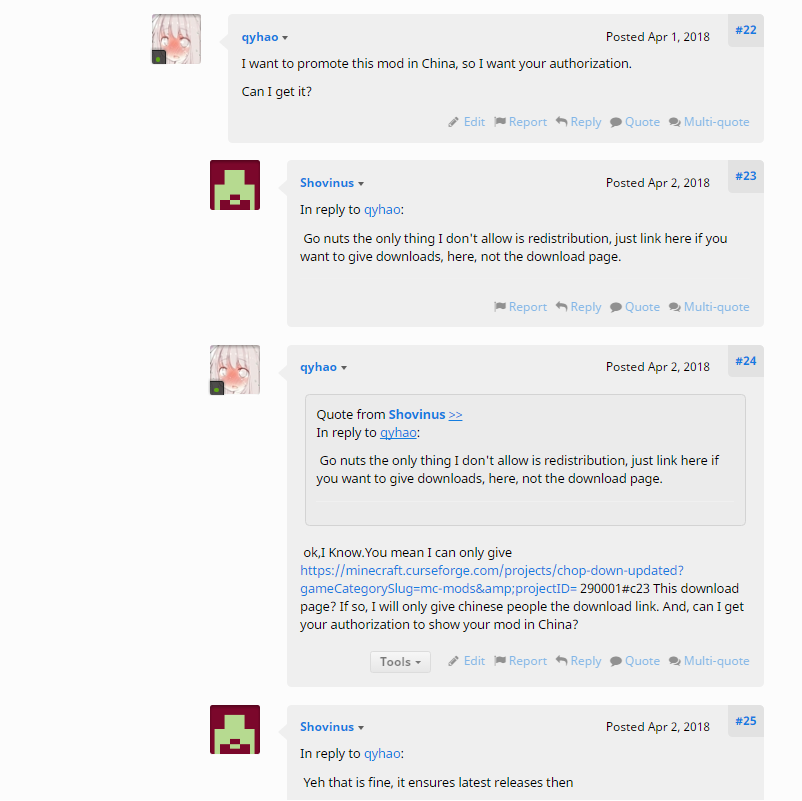
Task: Open the Tools dropdown on post #24
Action: tap(400, 662)
